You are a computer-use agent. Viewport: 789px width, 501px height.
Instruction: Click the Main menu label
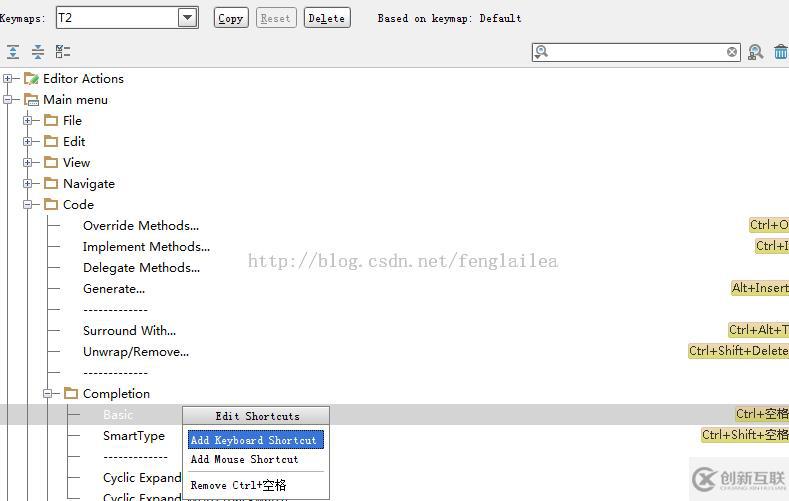(x=75, y=100)
